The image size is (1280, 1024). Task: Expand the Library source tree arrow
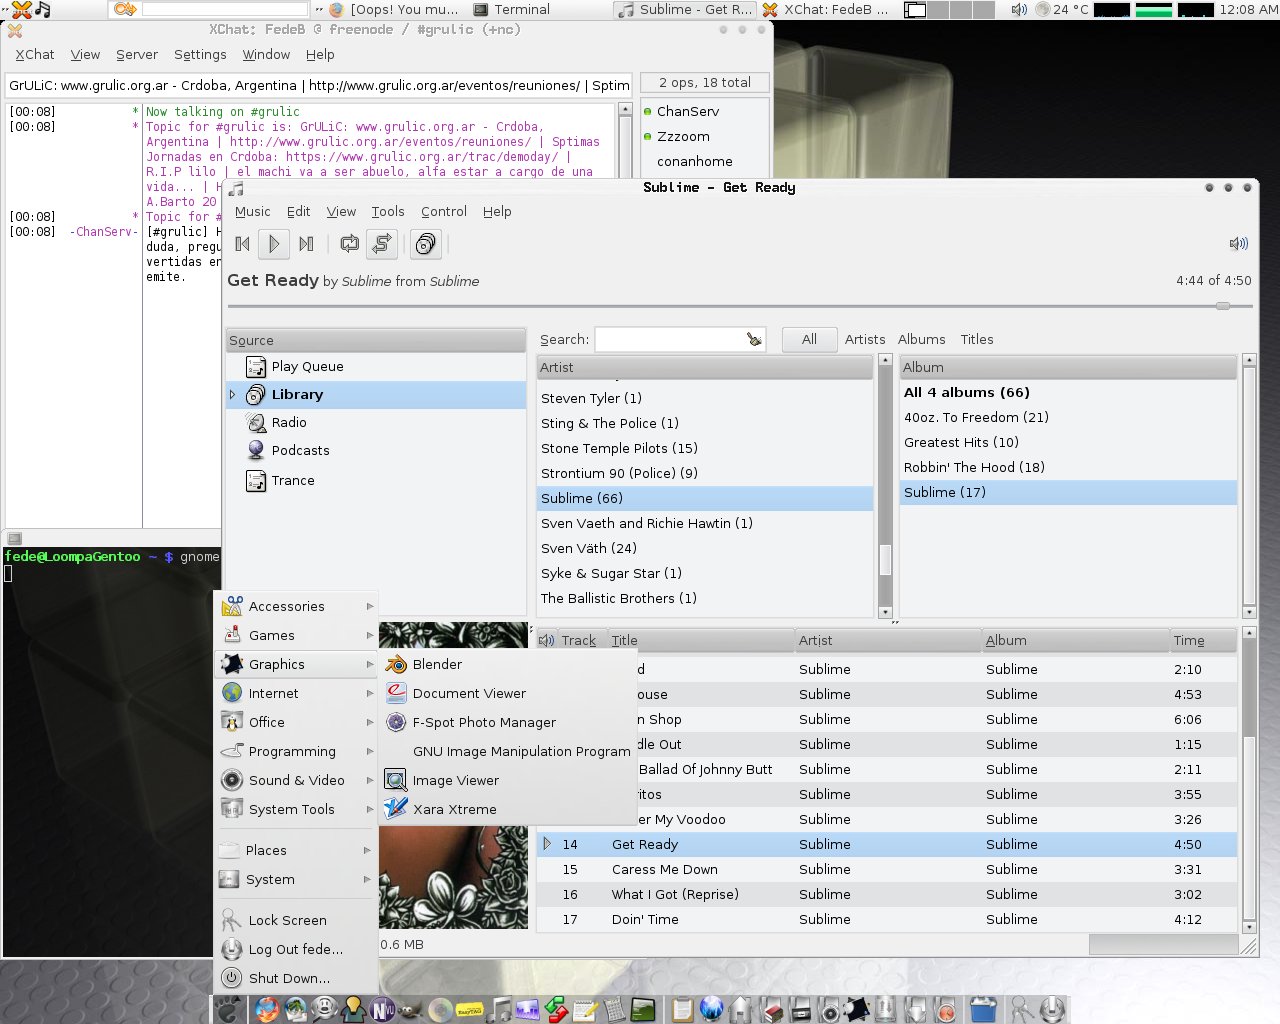(233, 395)
